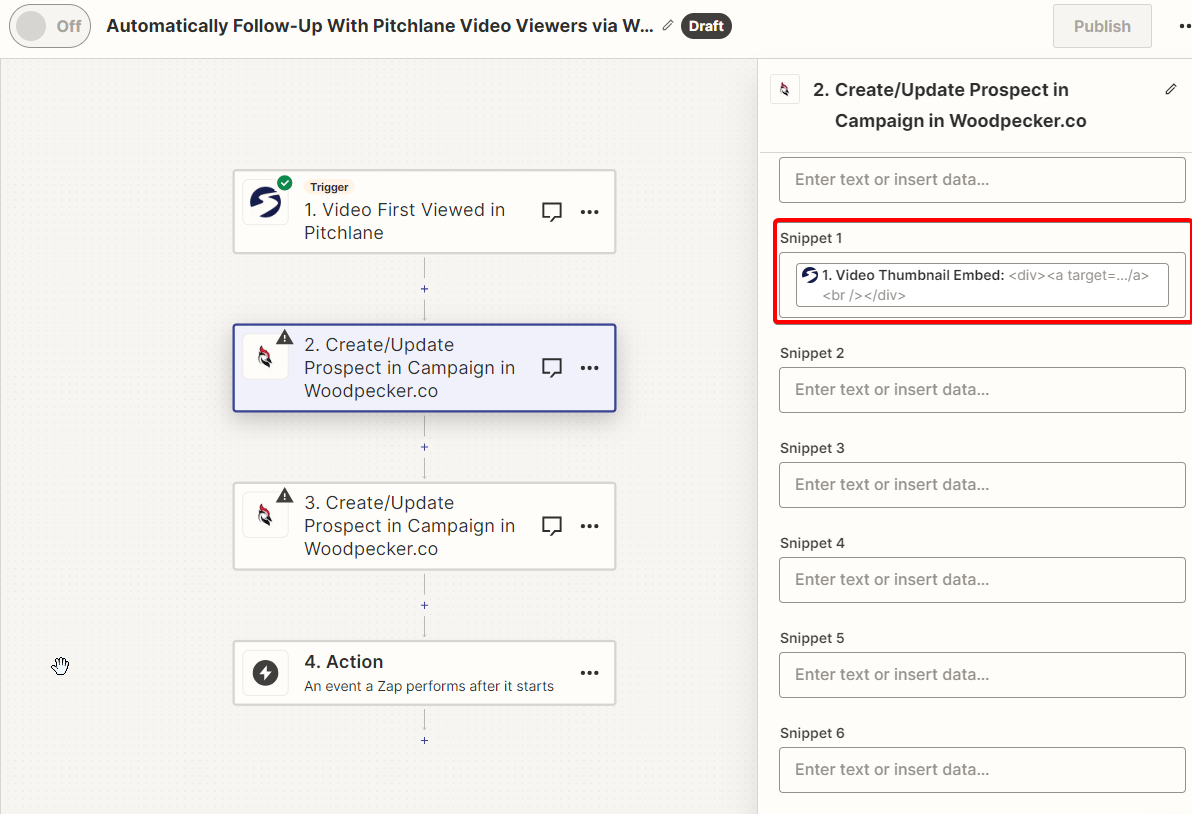Select the 4. Action step title

pos(344,662)
